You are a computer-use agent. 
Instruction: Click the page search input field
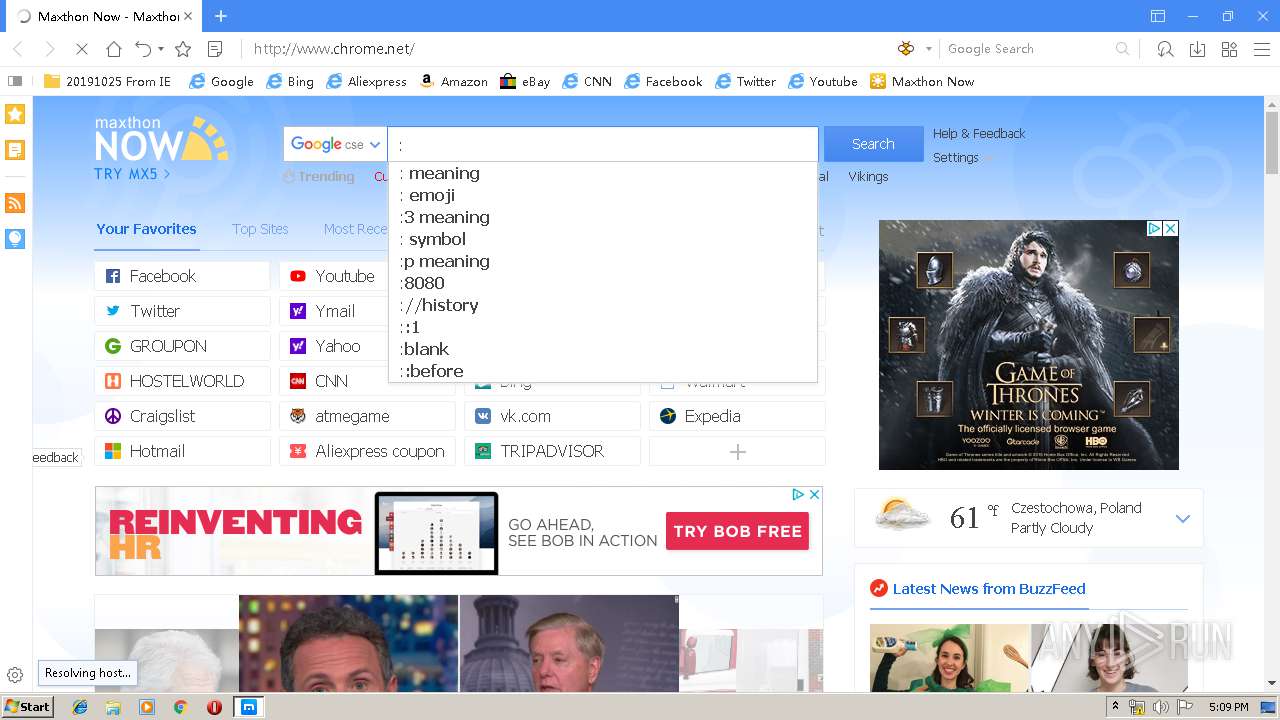603,144
